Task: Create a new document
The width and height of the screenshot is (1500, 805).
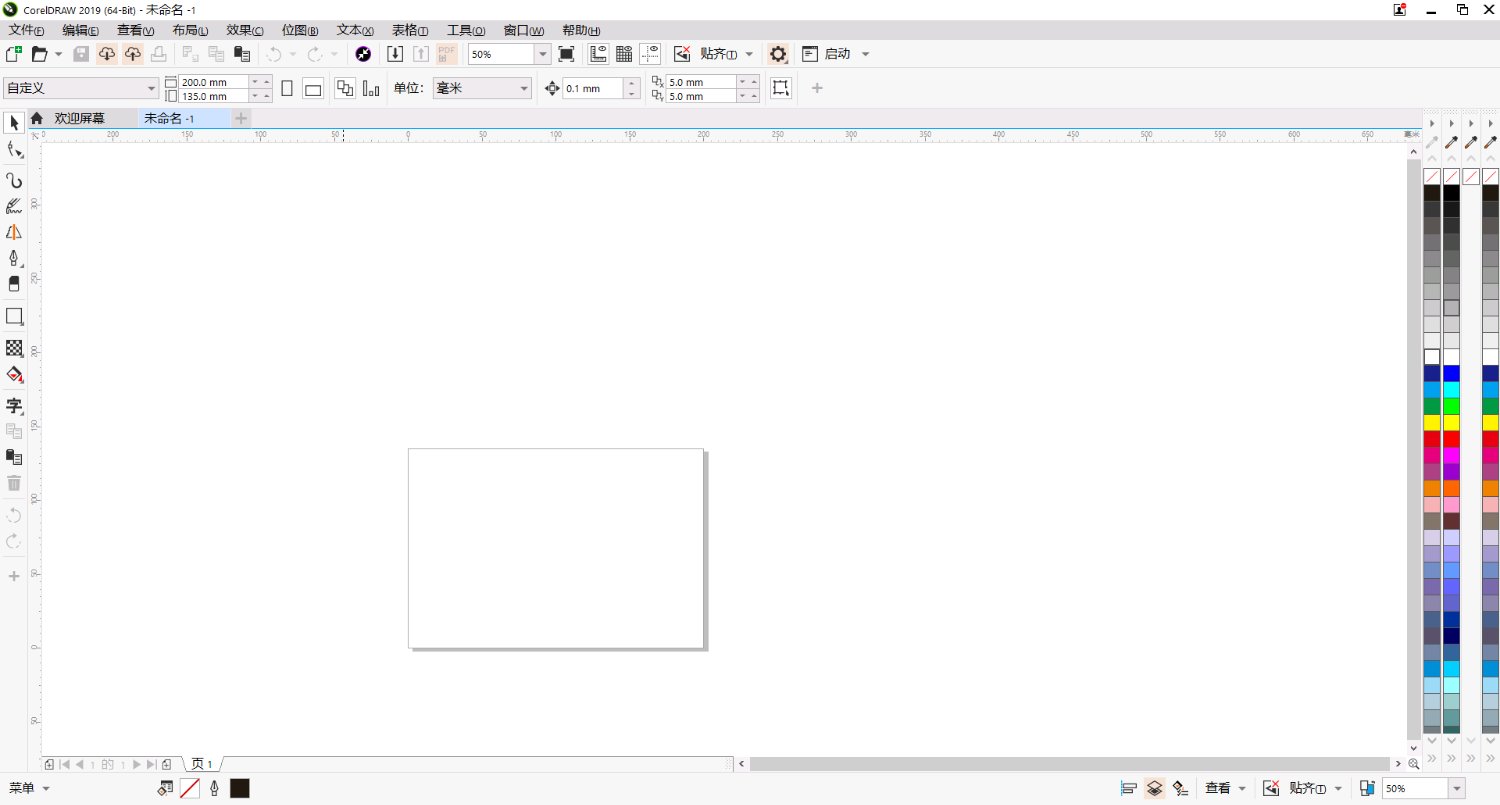Action: tap(14, 54)
